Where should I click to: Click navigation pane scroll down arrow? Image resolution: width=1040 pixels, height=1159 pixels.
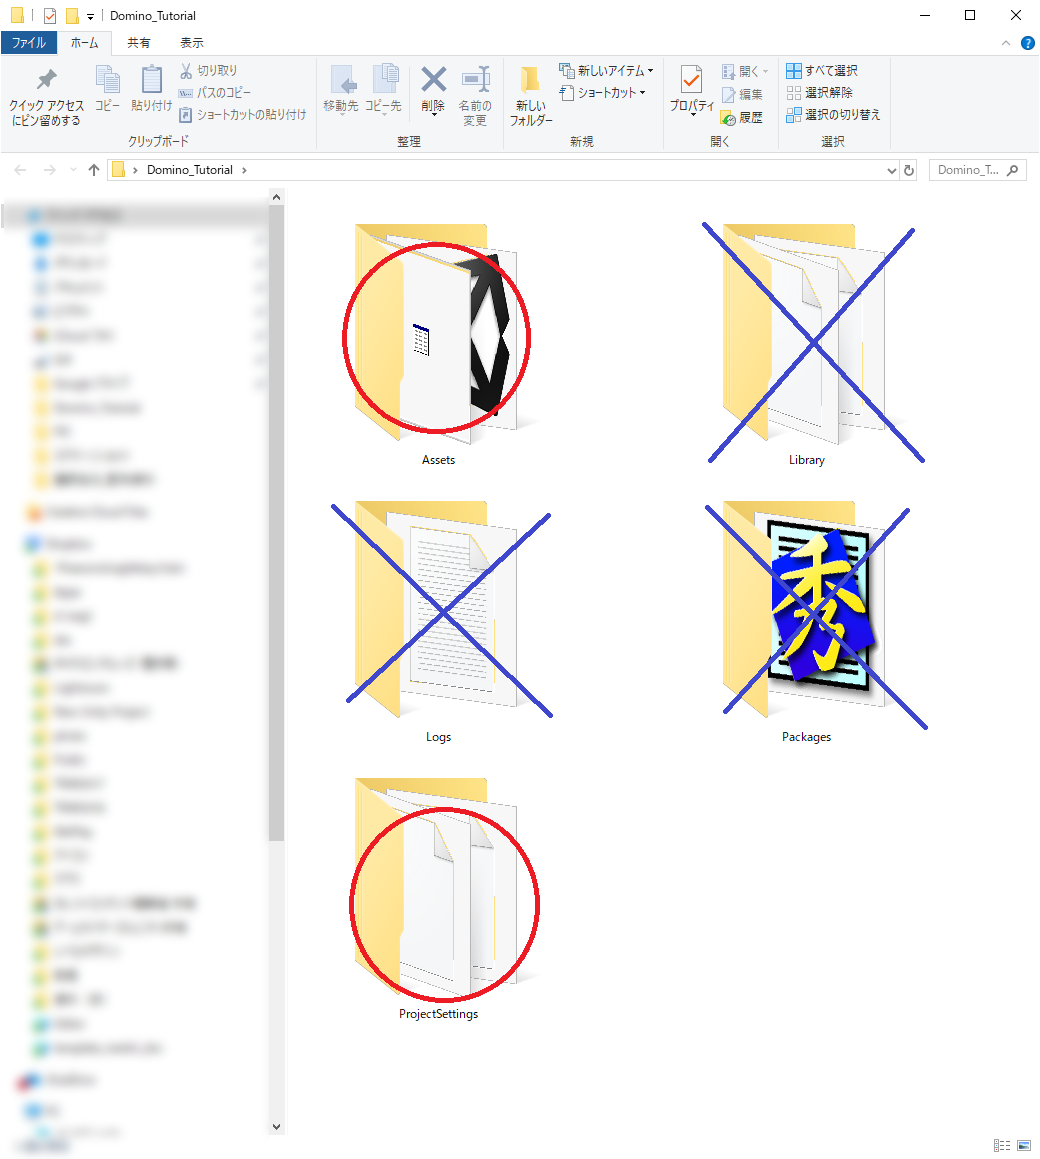click(x=276, y=1126)
